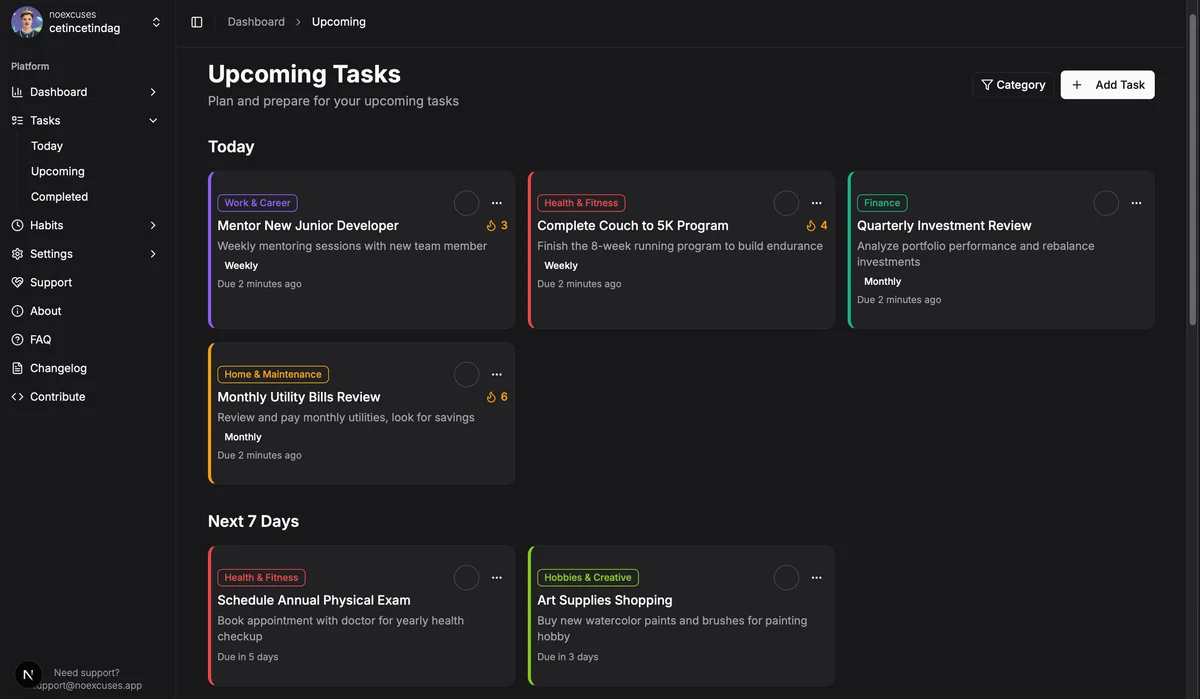Click the Support heart icon in sidebar
Screen dimensions: 1200x699
(17, 283)
